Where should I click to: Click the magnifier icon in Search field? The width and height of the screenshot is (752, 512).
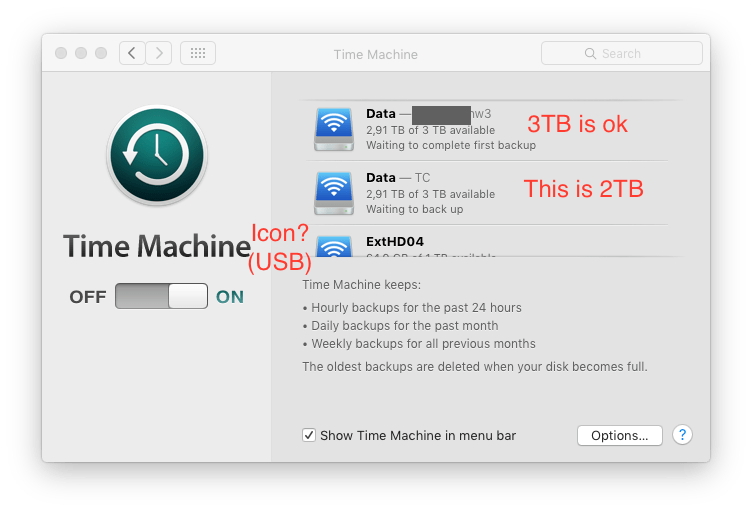pos(590,53)
